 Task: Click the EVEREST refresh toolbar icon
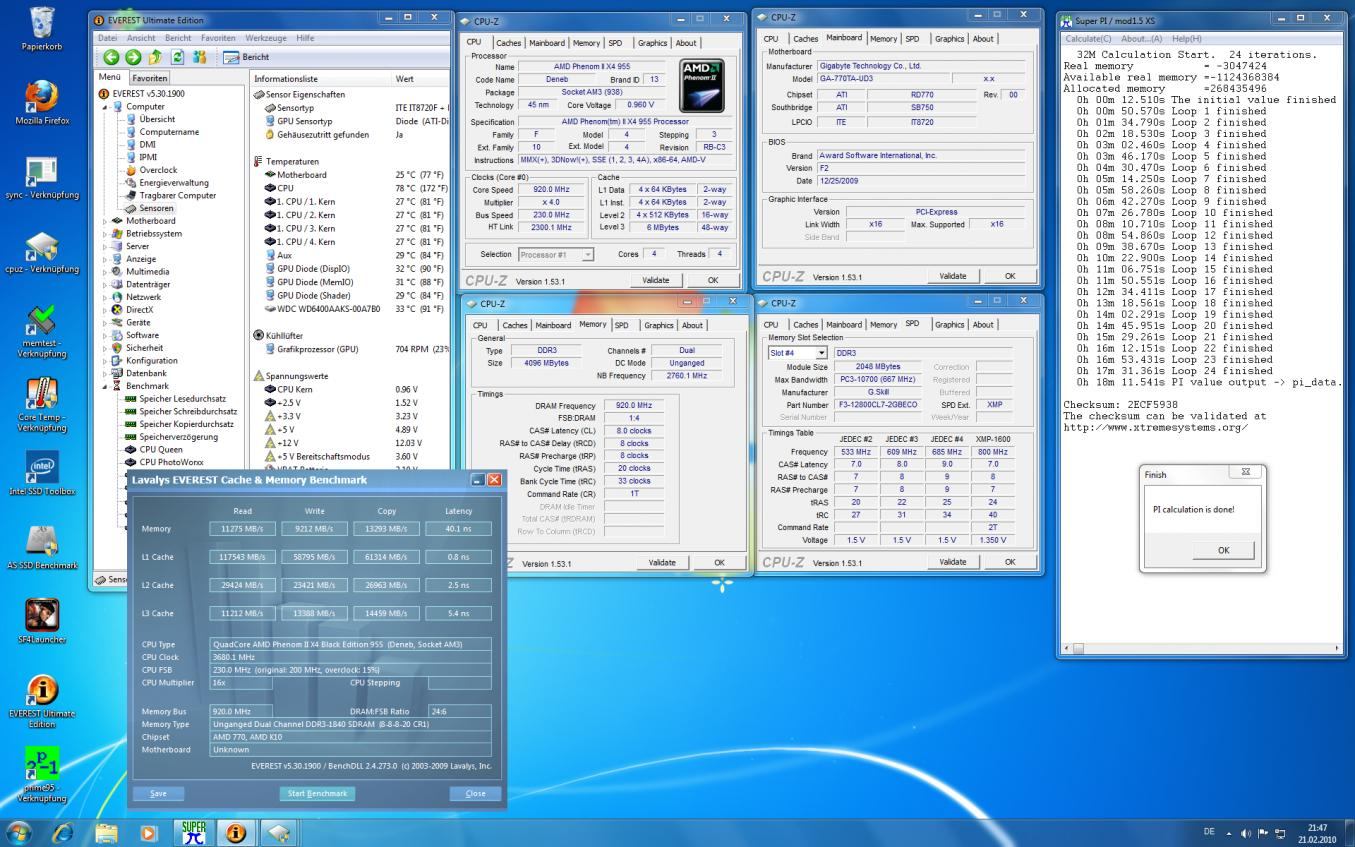coord(178,57)
